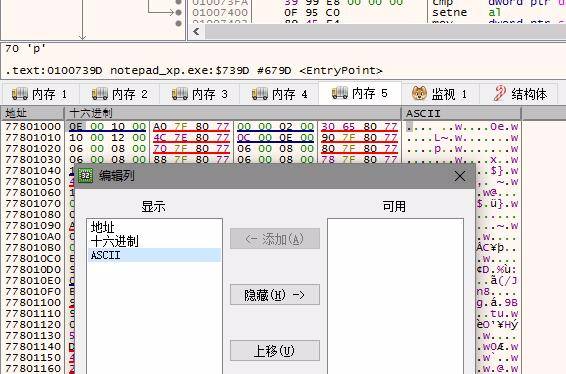Click the ASCII column header
The image size is (566, 374).
click(x=461, y=113)
